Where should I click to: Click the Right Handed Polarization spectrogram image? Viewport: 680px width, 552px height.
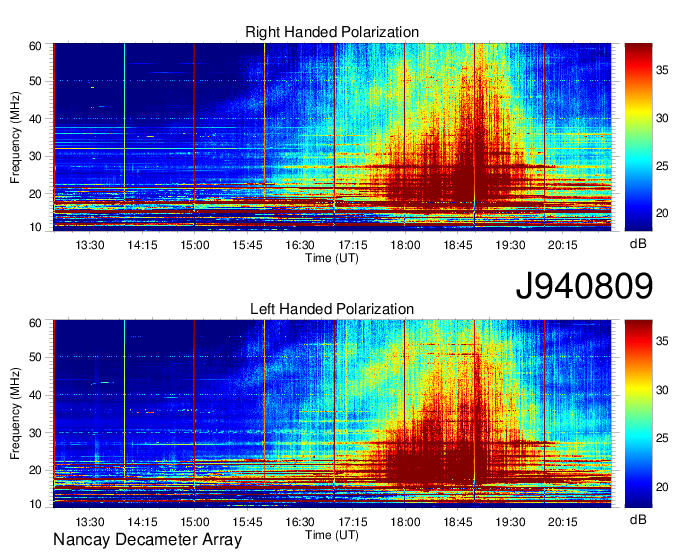(332, 137)
